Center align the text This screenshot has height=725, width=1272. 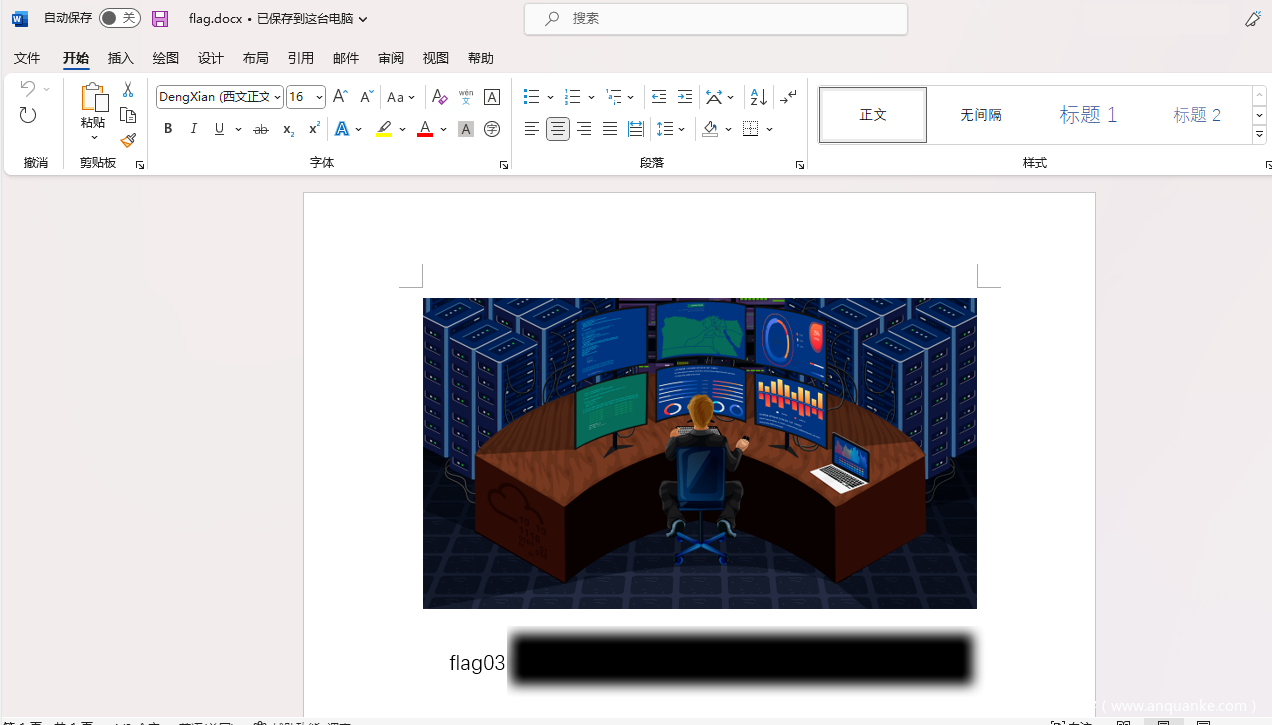(x=558, y=129)
